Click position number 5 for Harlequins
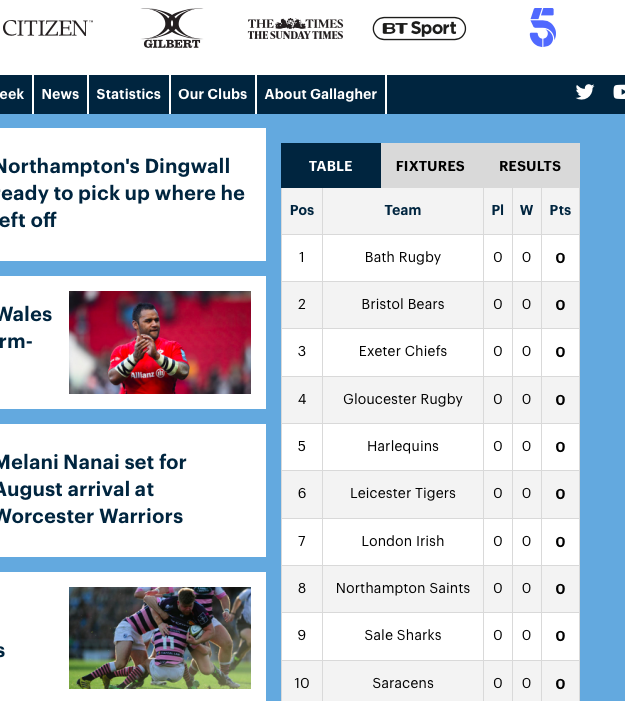This screenshot has height=701, width=625. [x=302, y=447]
